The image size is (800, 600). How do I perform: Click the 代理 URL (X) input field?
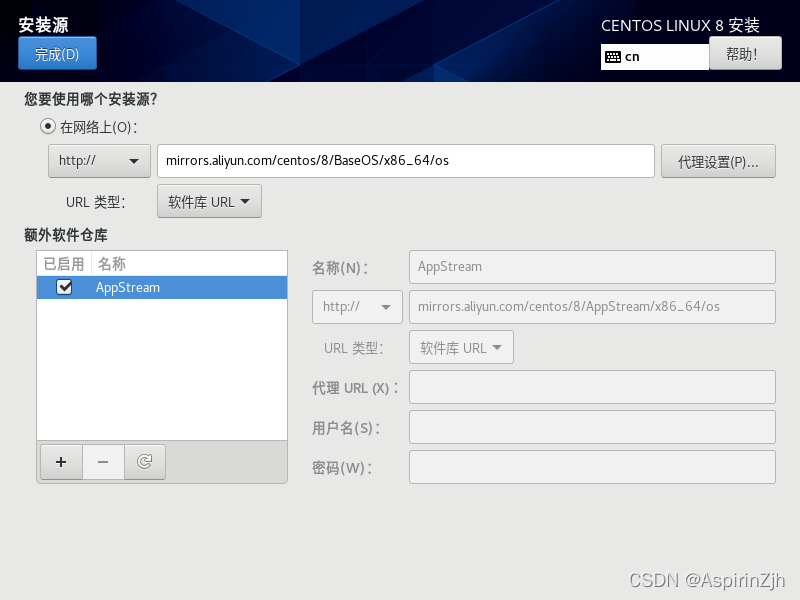point(592,387)
